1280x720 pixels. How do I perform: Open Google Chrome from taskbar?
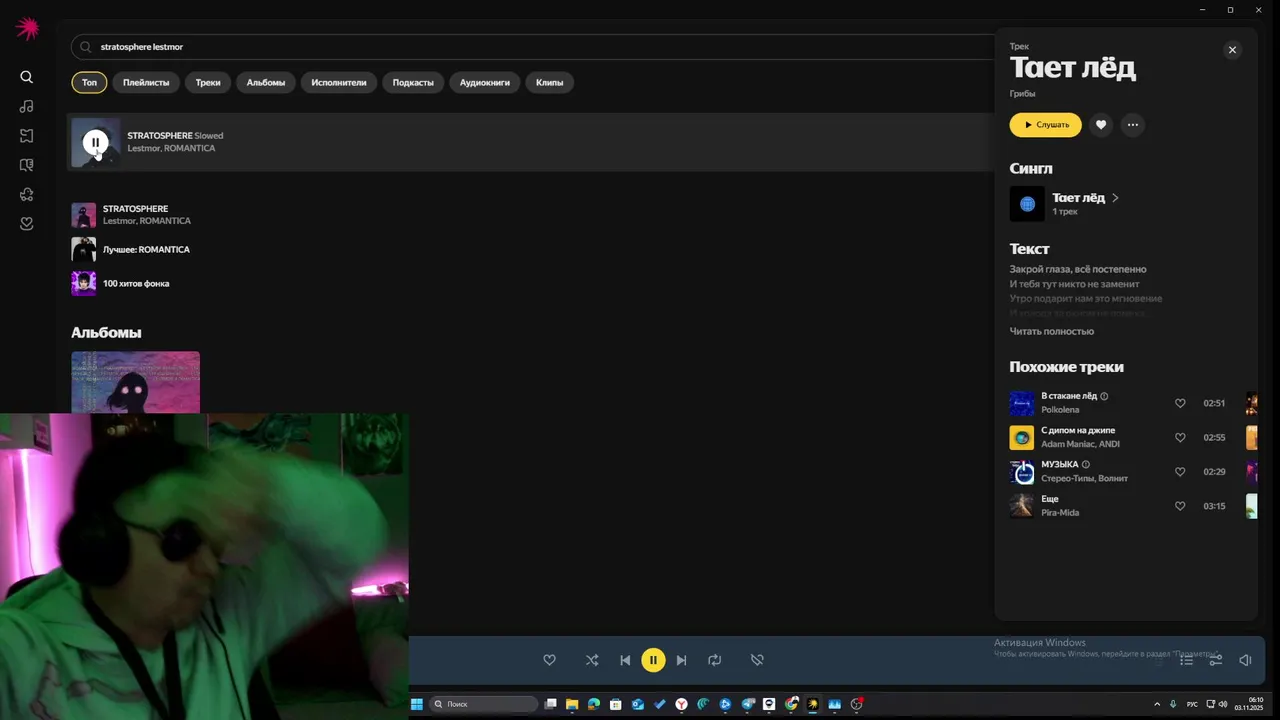click(x=791, y=704)
